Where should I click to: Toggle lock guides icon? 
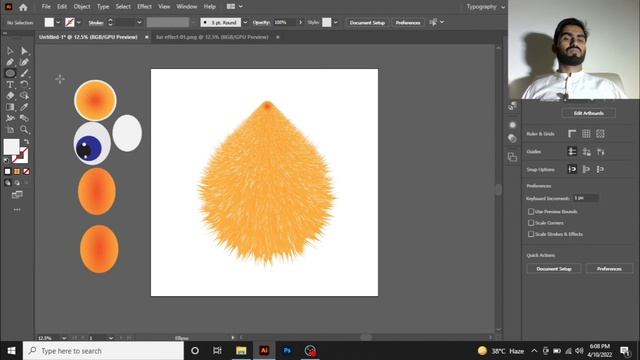(586, 151)
